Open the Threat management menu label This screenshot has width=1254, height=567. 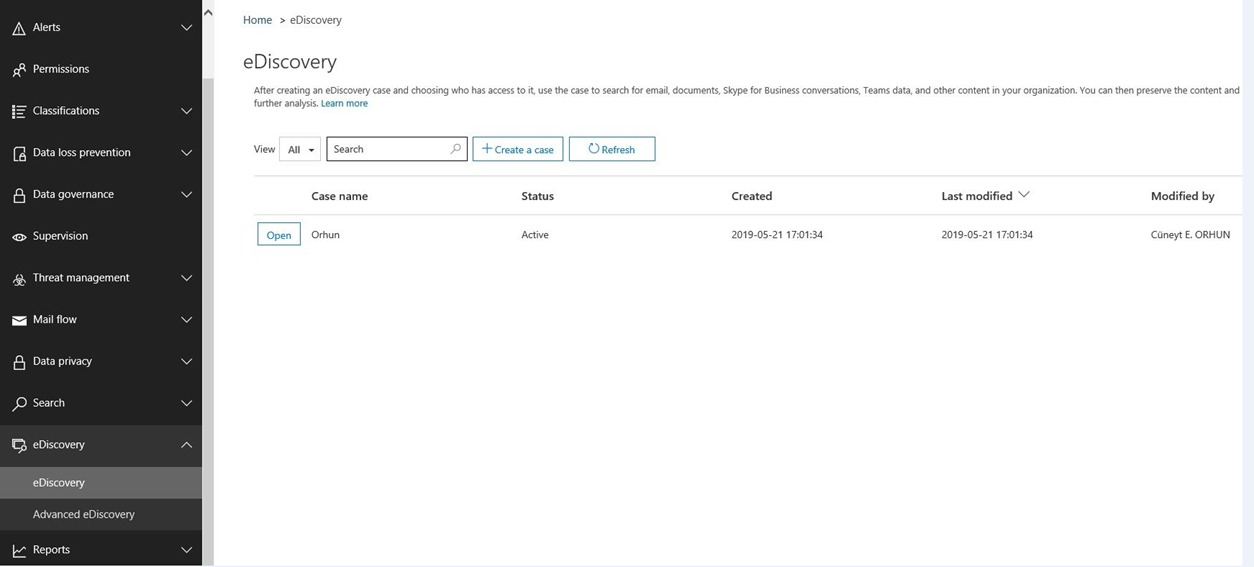[81, 278]
